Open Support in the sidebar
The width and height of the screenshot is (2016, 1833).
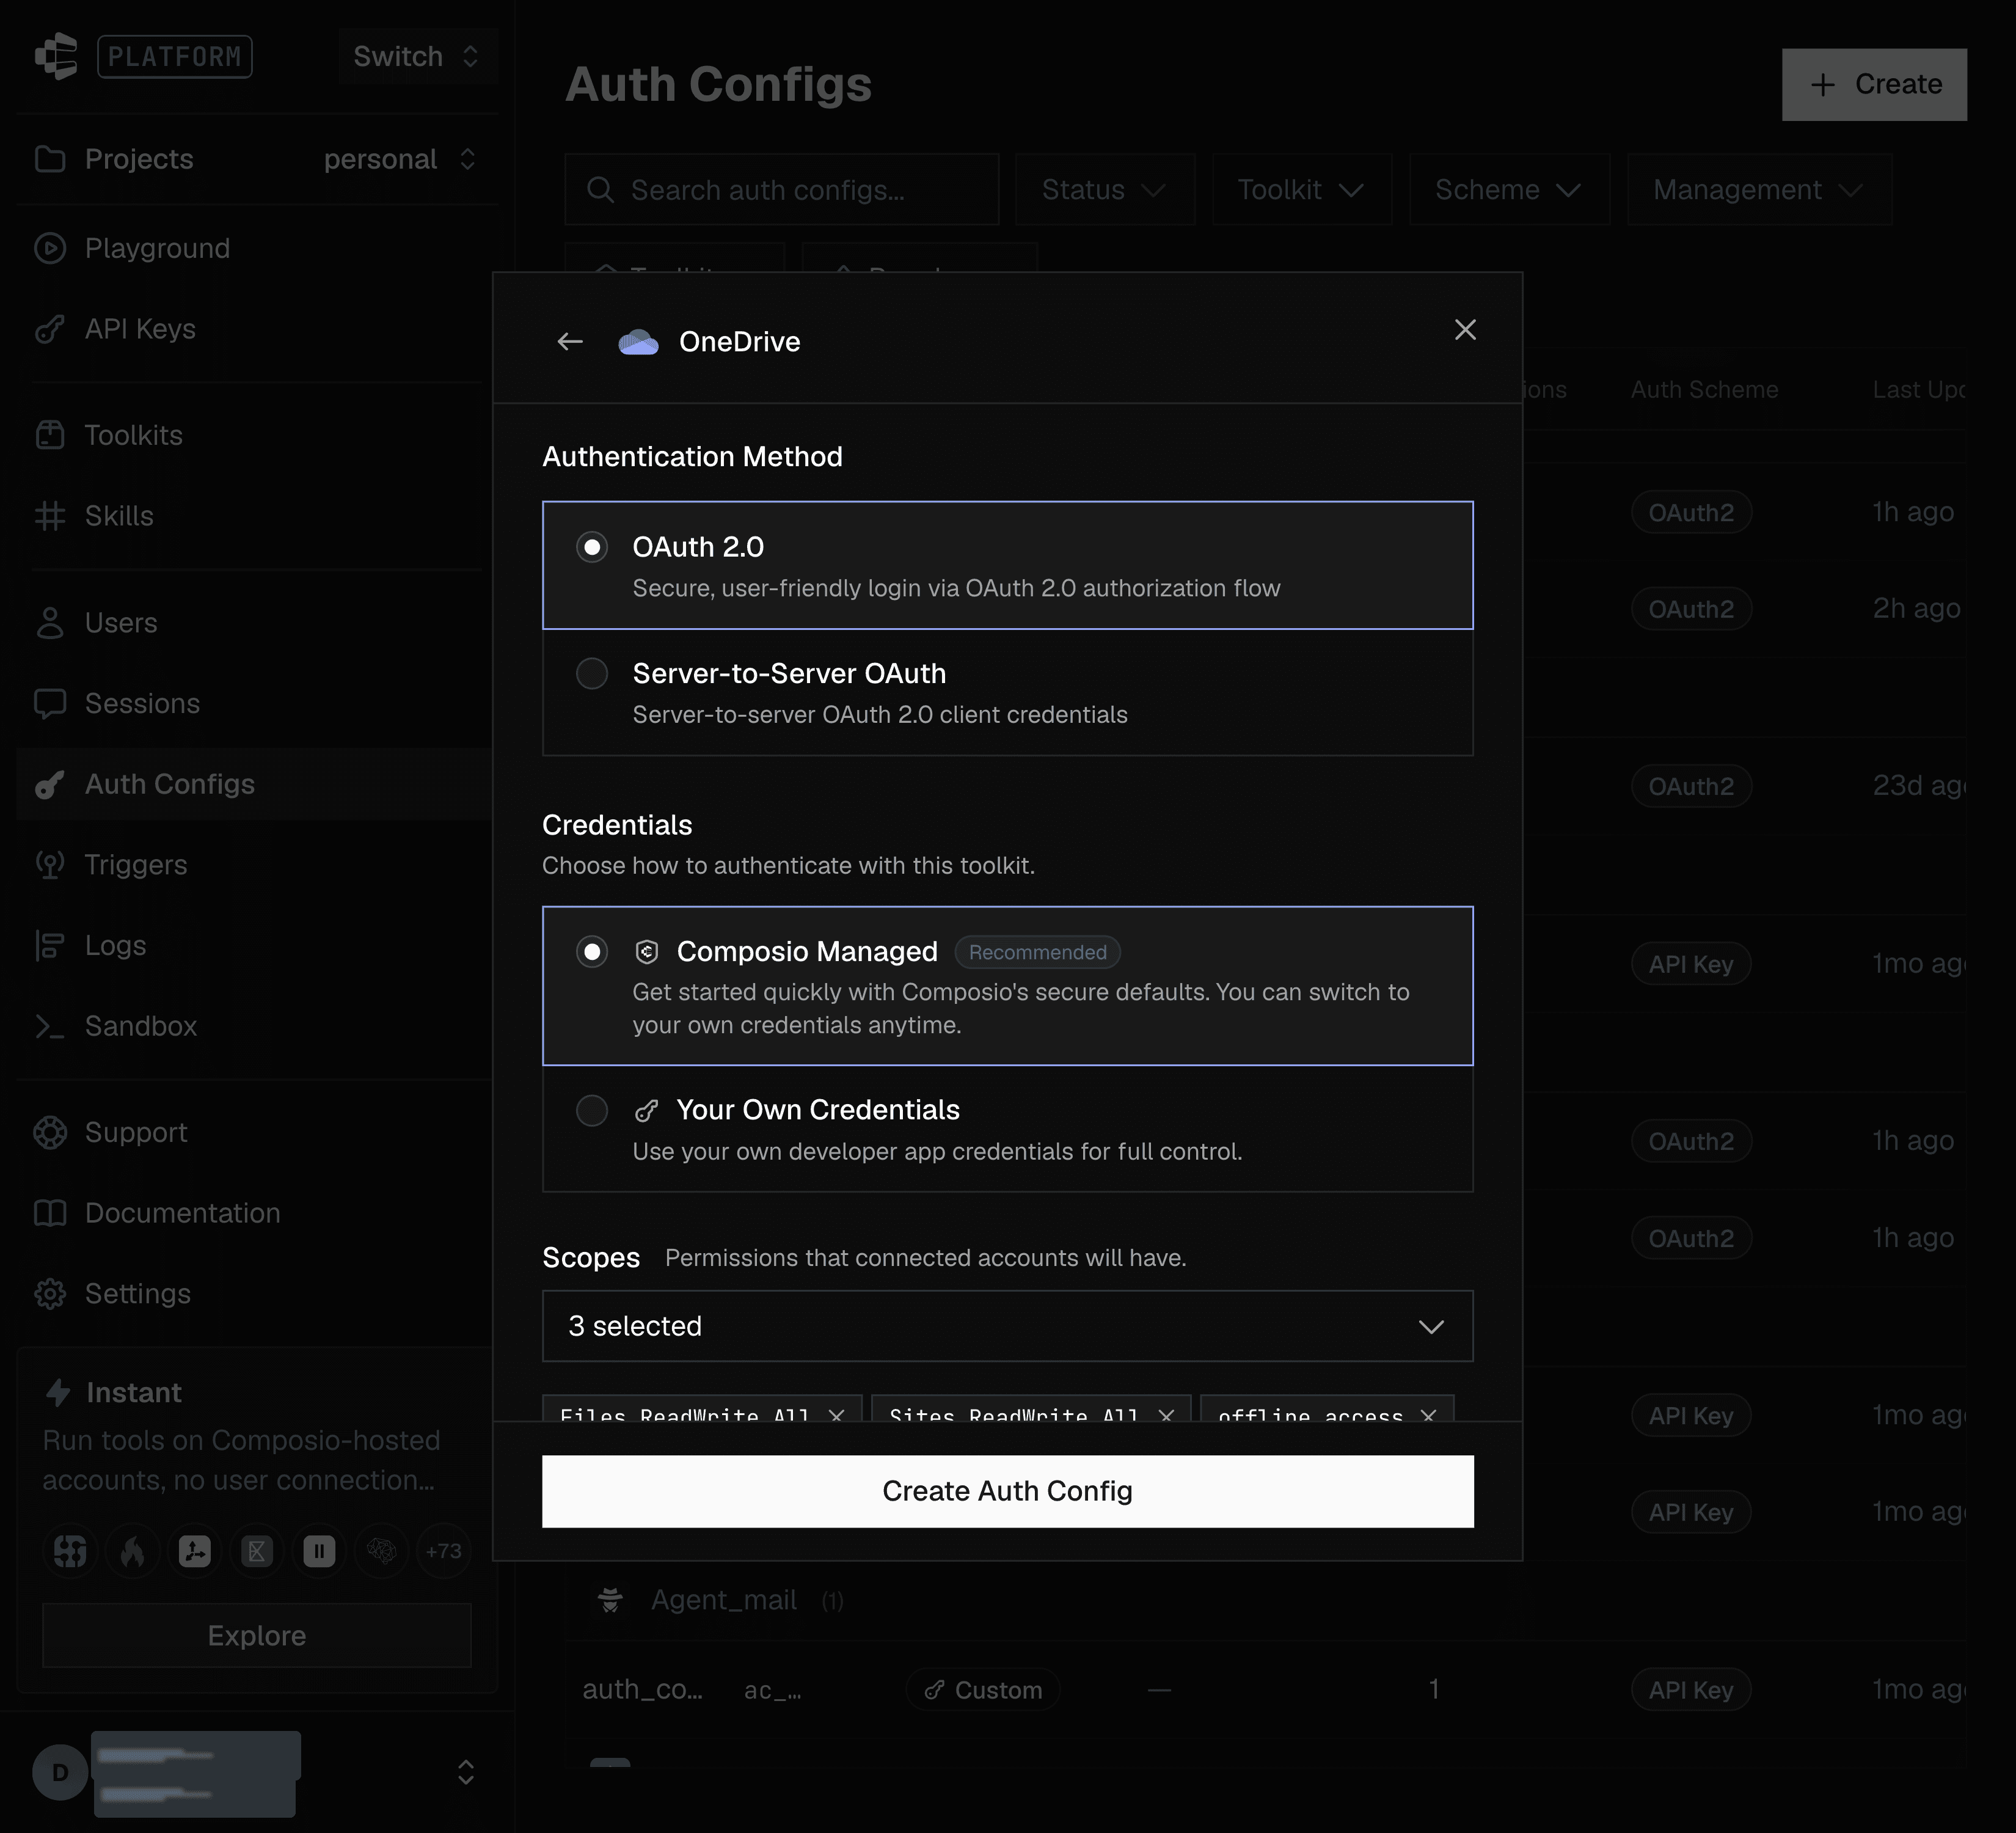pyautogui.click(x=257, y=1132)
